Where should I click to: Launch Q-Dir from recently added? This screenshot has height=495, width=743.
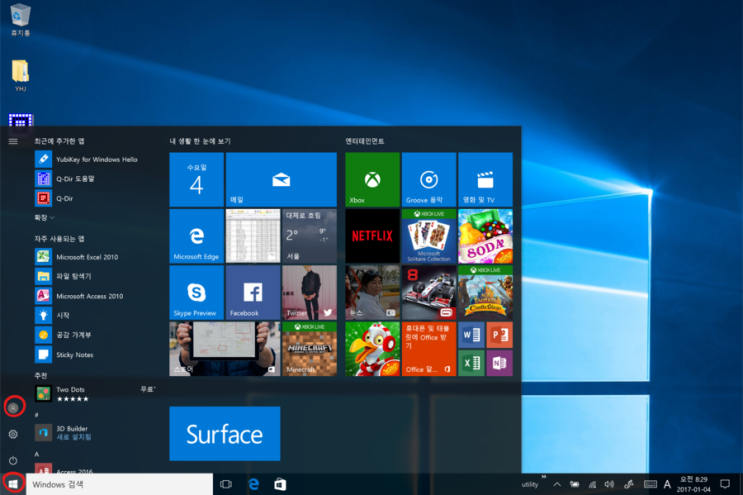pos(95,198)
